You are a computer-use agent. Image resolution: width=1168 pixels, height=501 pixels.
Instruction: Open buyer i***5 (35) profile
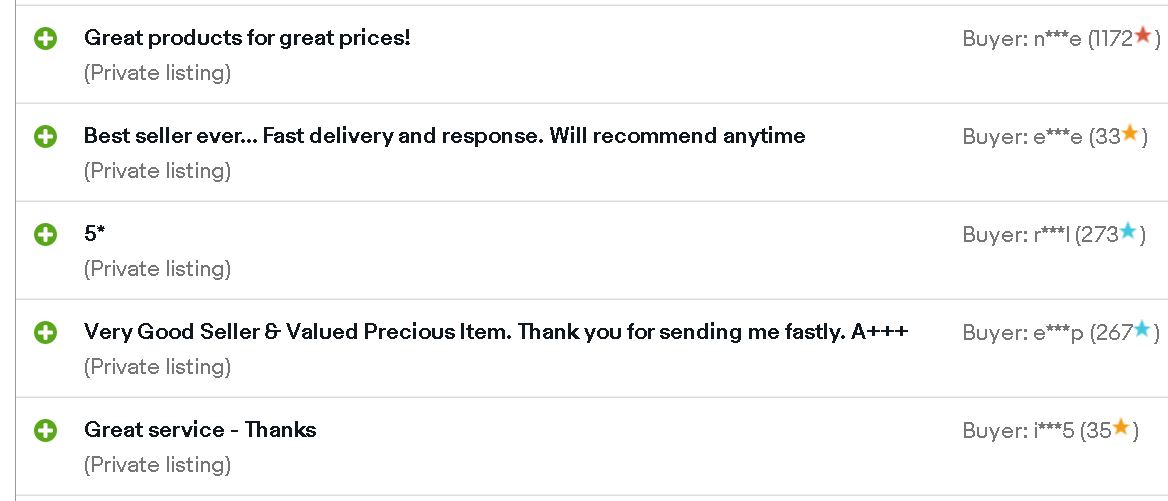click(1050, 431)
